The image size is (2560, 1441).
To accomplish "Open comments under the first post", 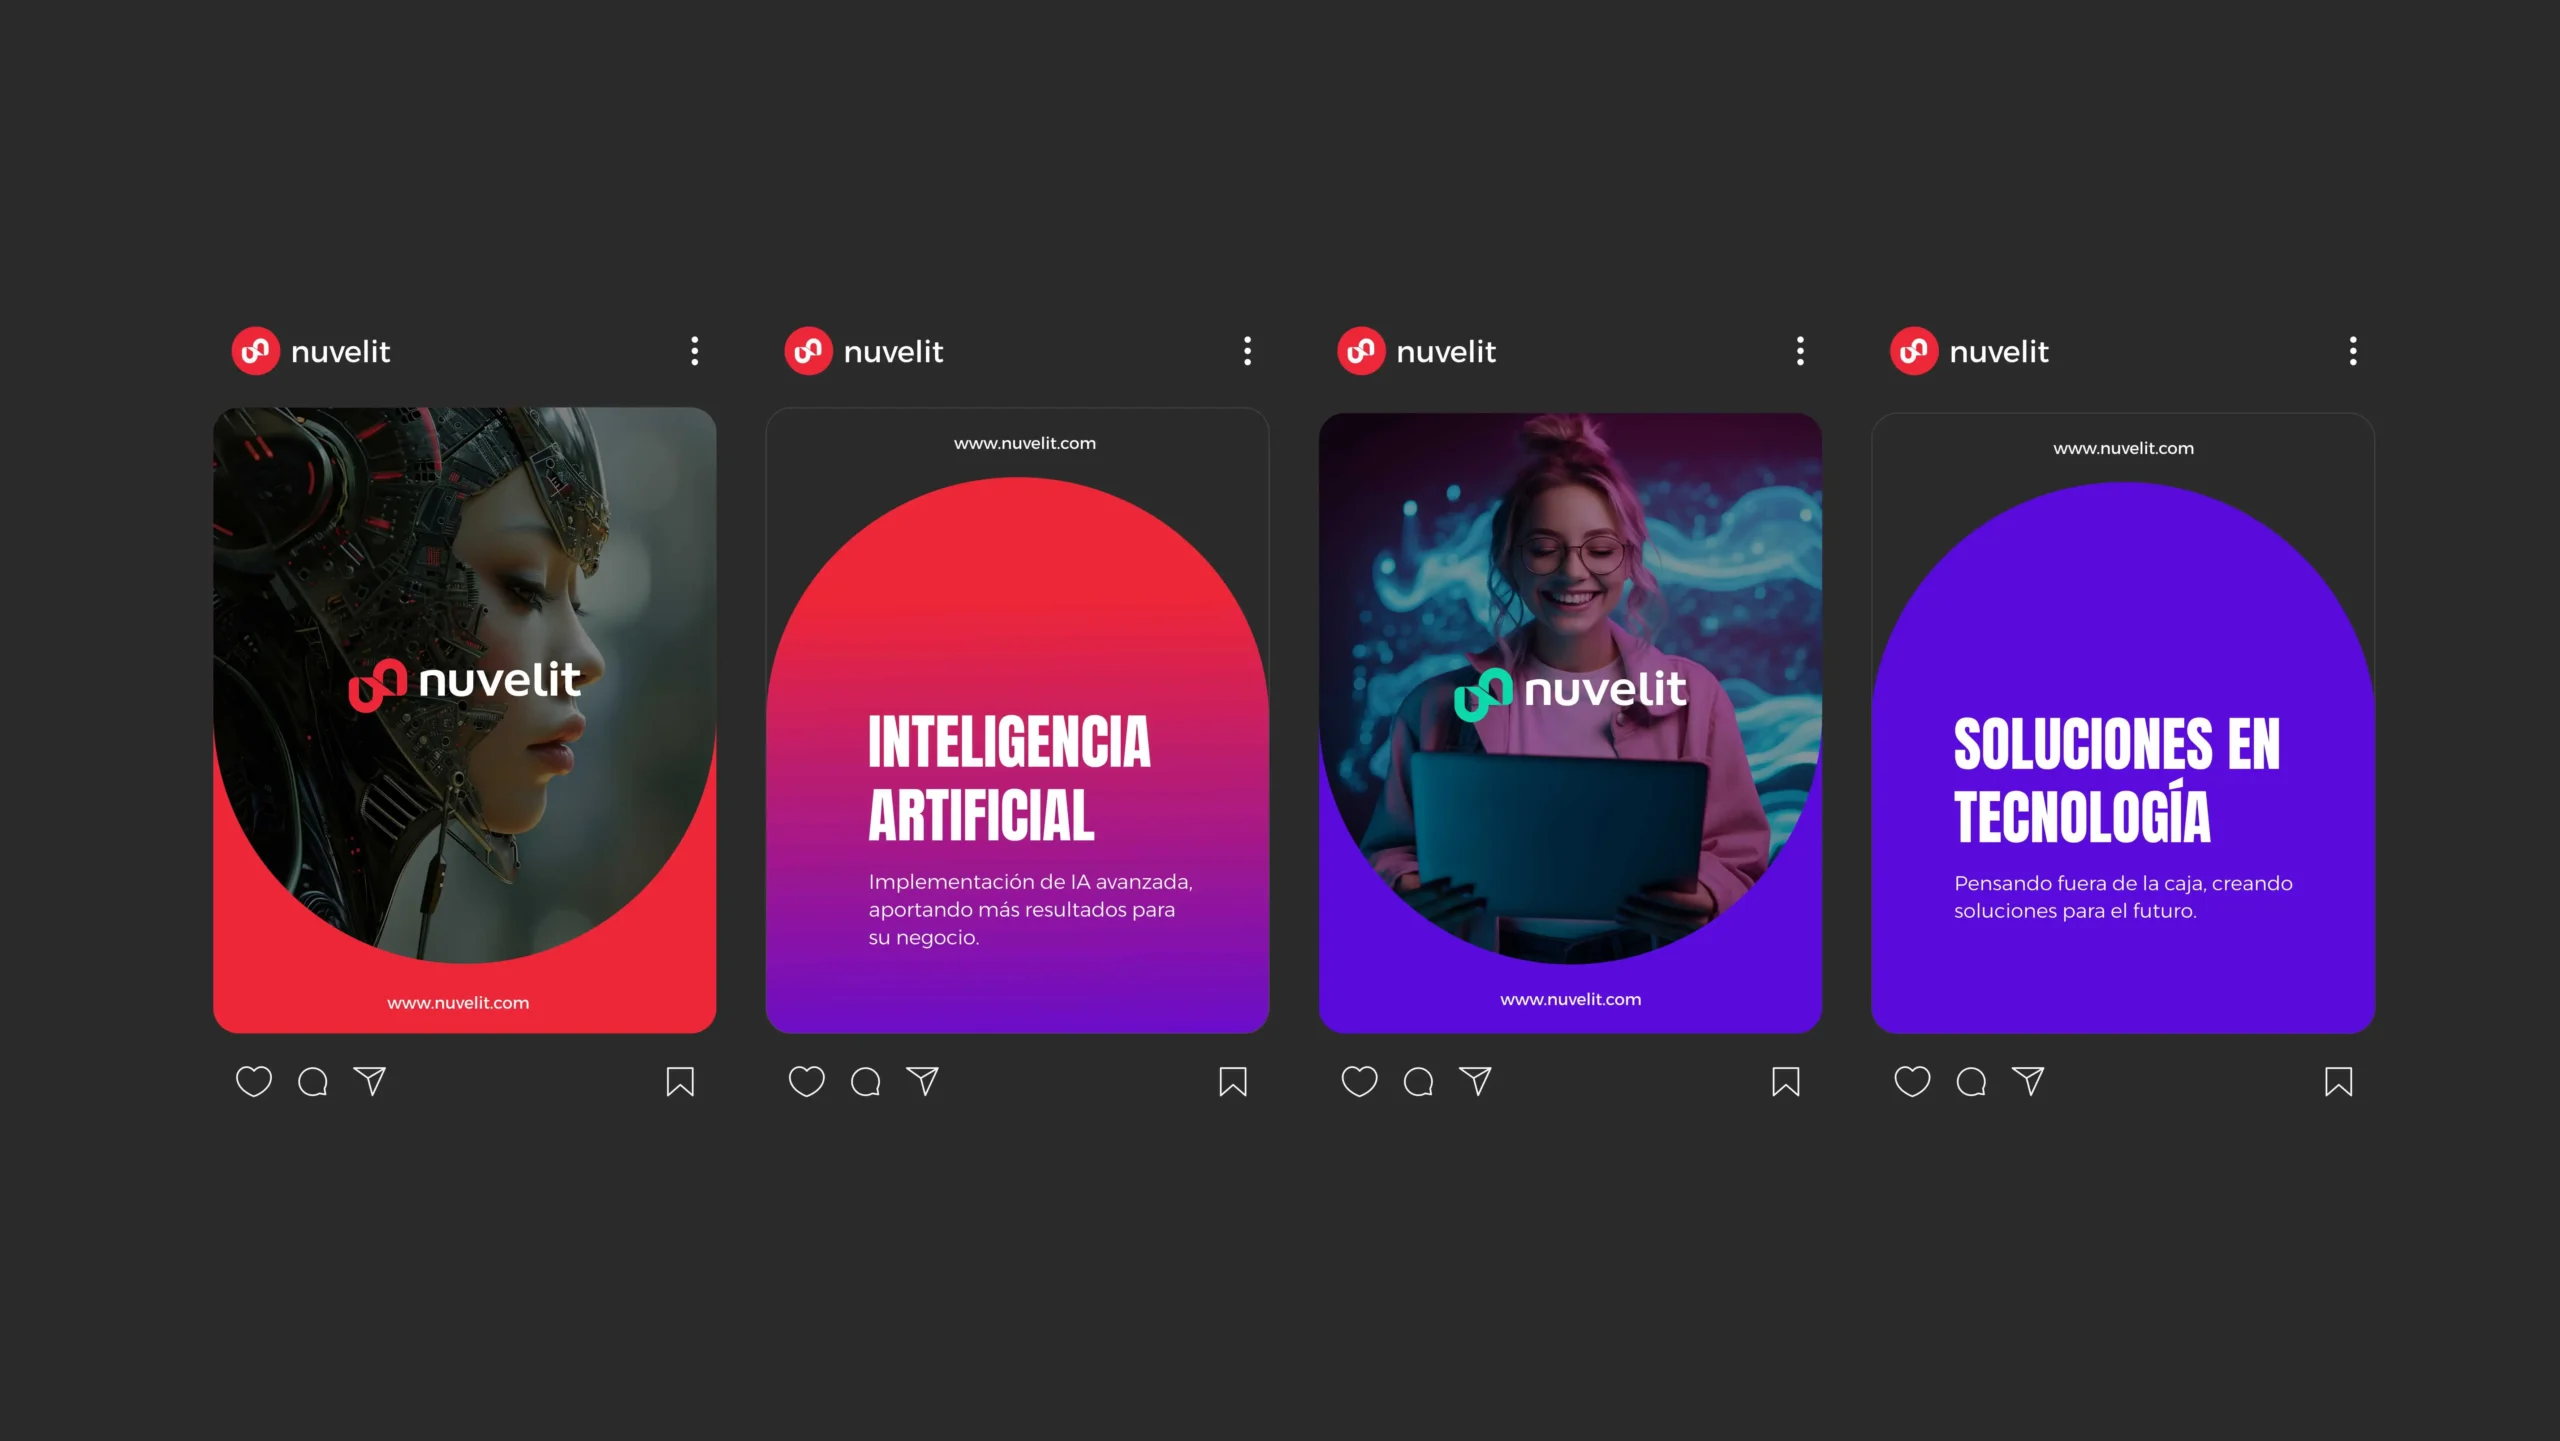I will (313, 1081).
